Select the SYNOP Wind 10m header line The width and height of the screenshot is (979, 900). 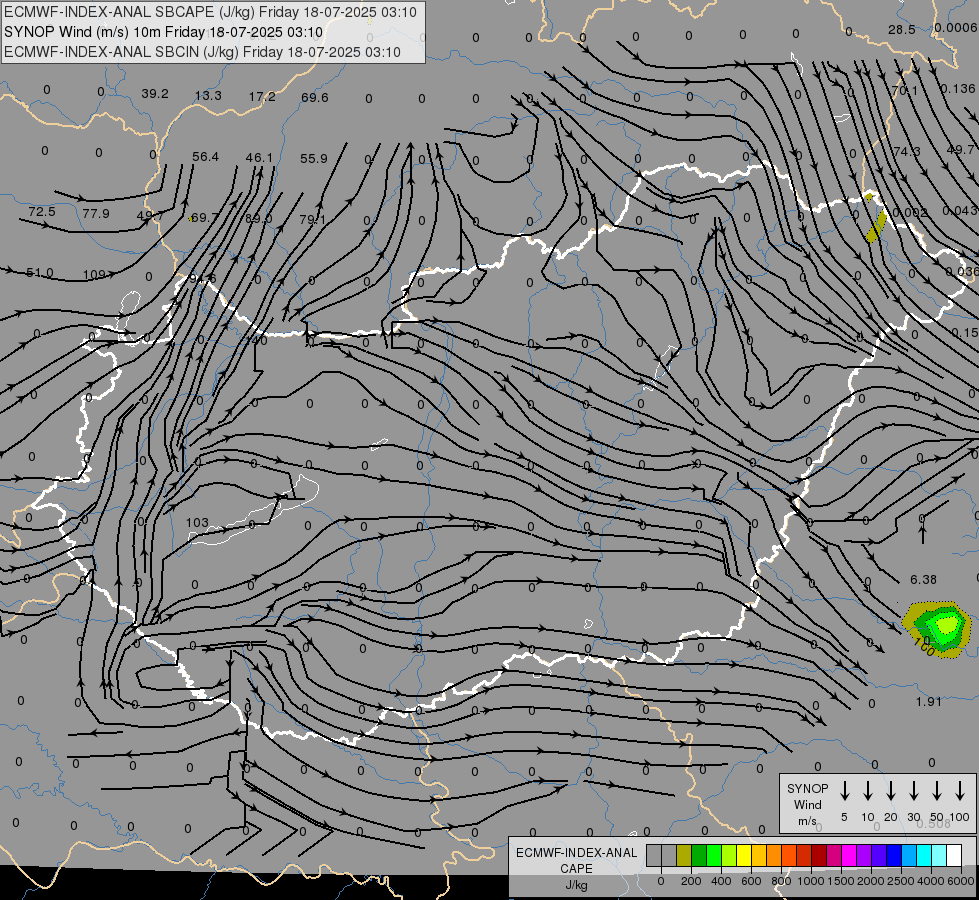point(163,32)
